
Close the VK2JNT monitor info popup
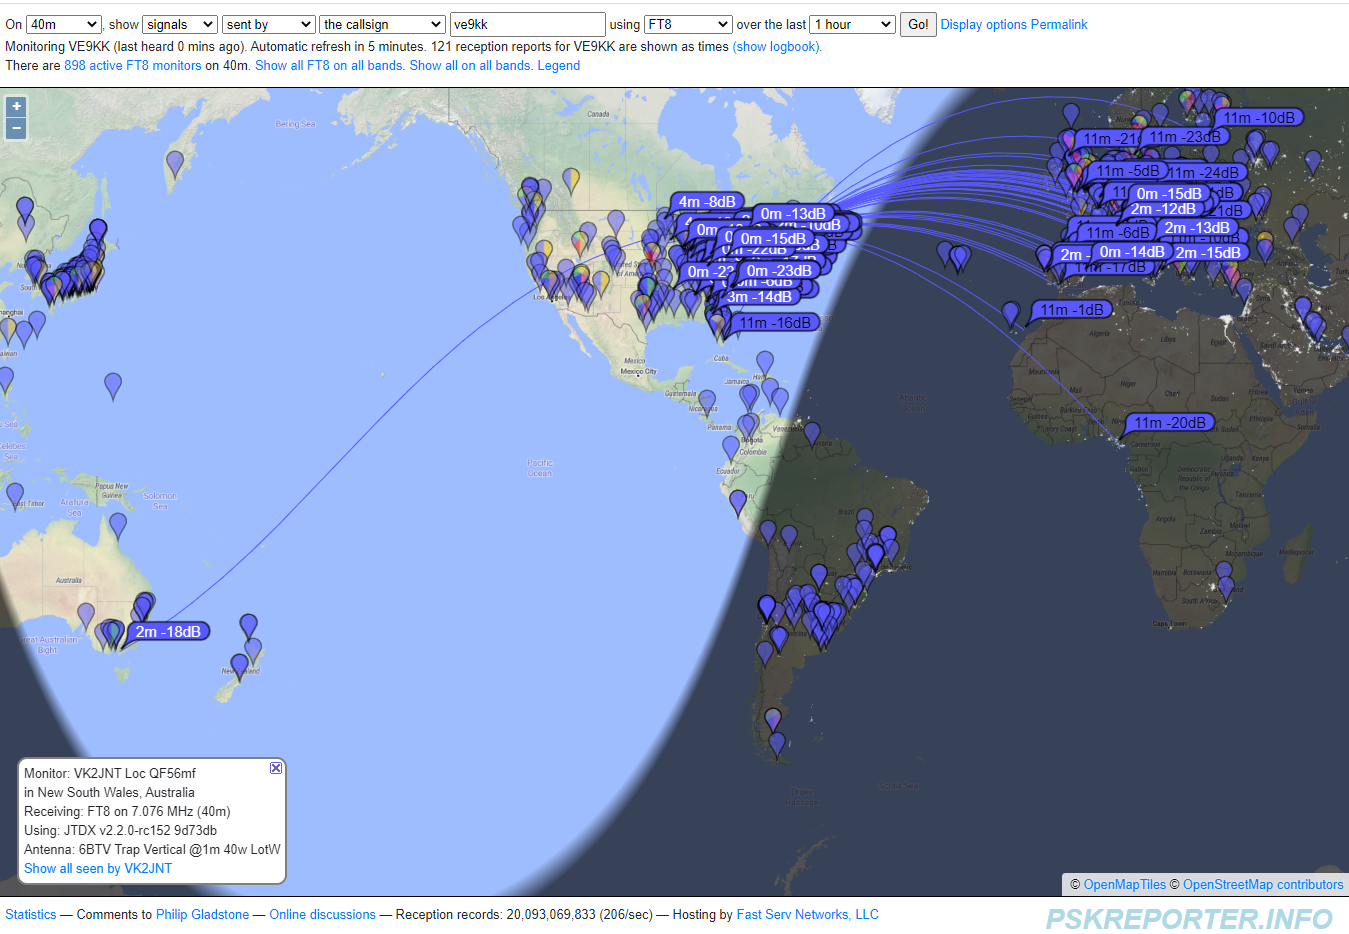(276, 768)
